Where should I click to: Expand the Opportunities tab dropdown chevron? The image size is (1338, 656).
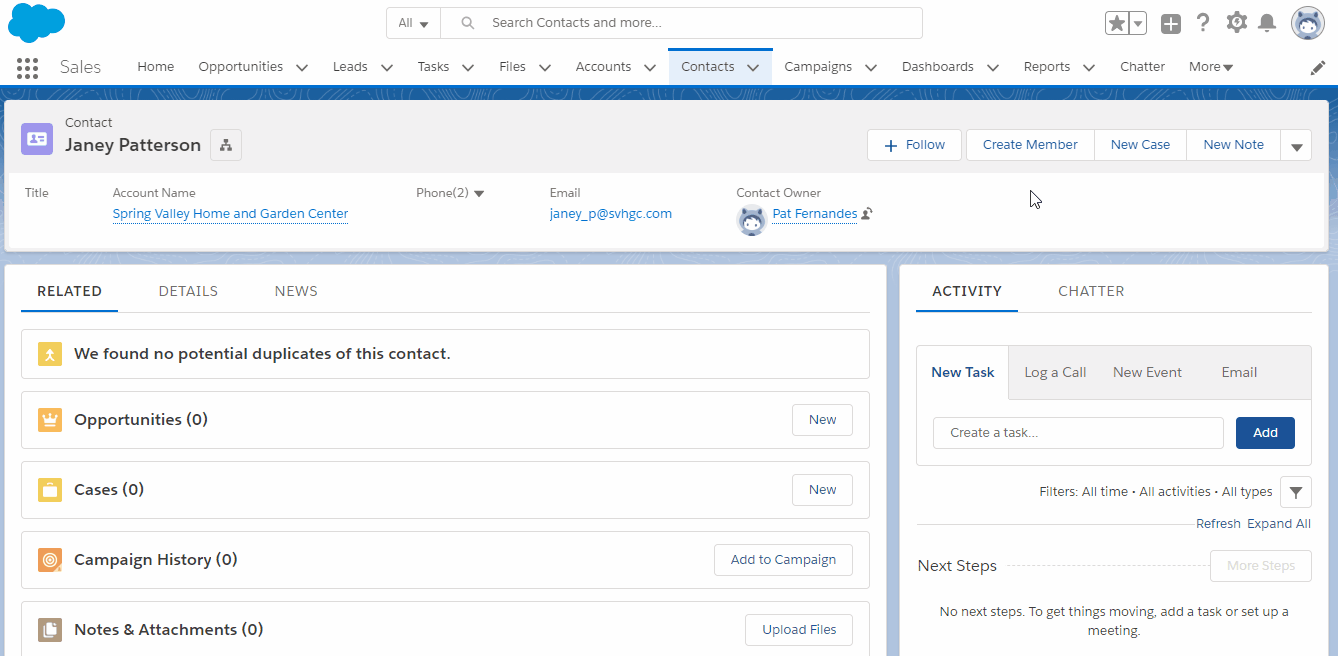tap(302, 67)
